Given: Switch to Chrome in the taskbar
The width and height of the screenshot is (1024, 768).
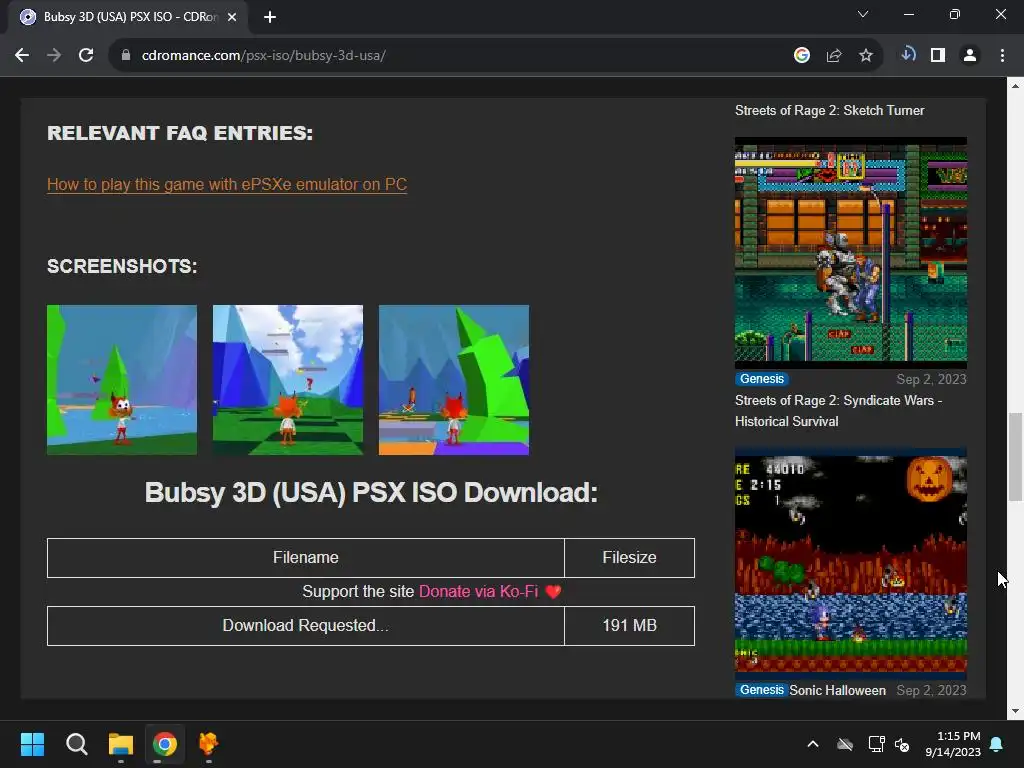Looking at the screenshot, I should pos(165,744).
